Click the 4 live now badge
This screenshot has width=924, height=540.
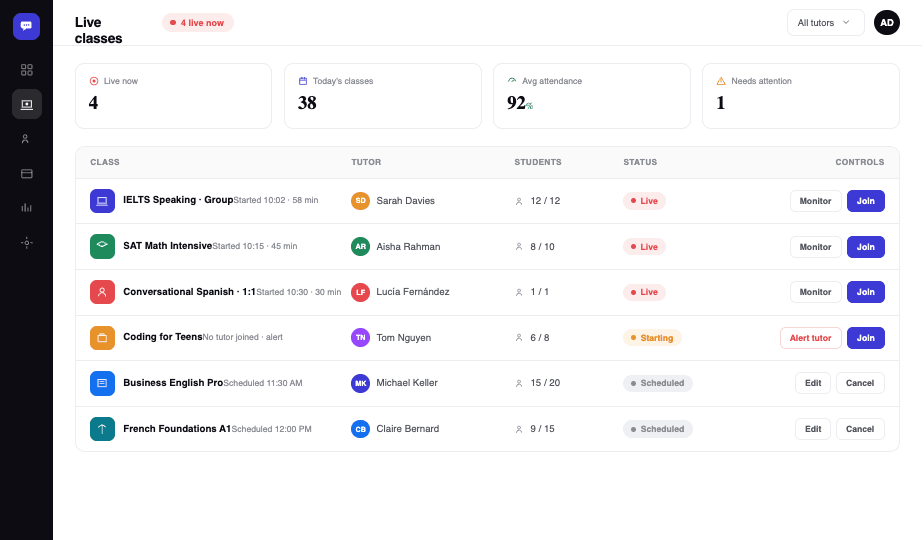(x=198, y=23)
